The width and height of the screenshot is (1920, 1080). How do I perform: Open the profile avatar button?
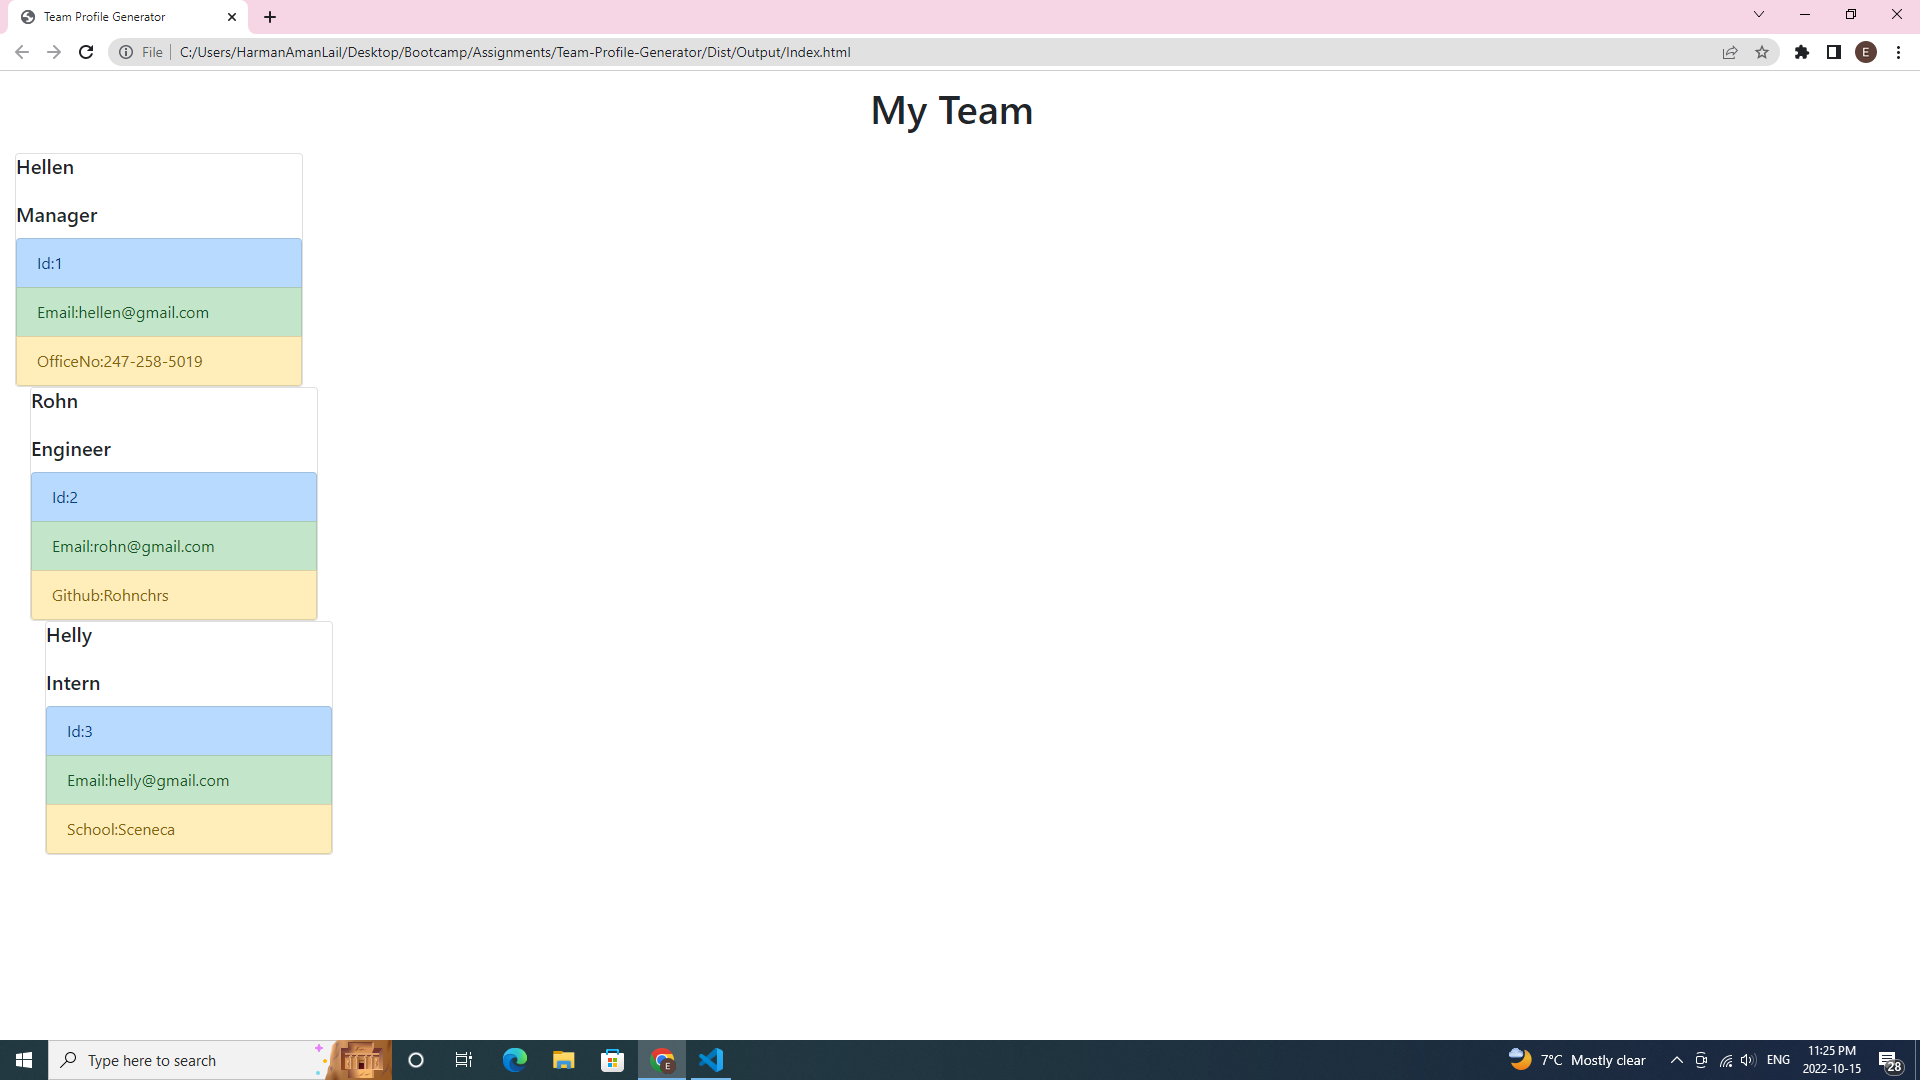pyautogui.click(x=1866, y=52)
